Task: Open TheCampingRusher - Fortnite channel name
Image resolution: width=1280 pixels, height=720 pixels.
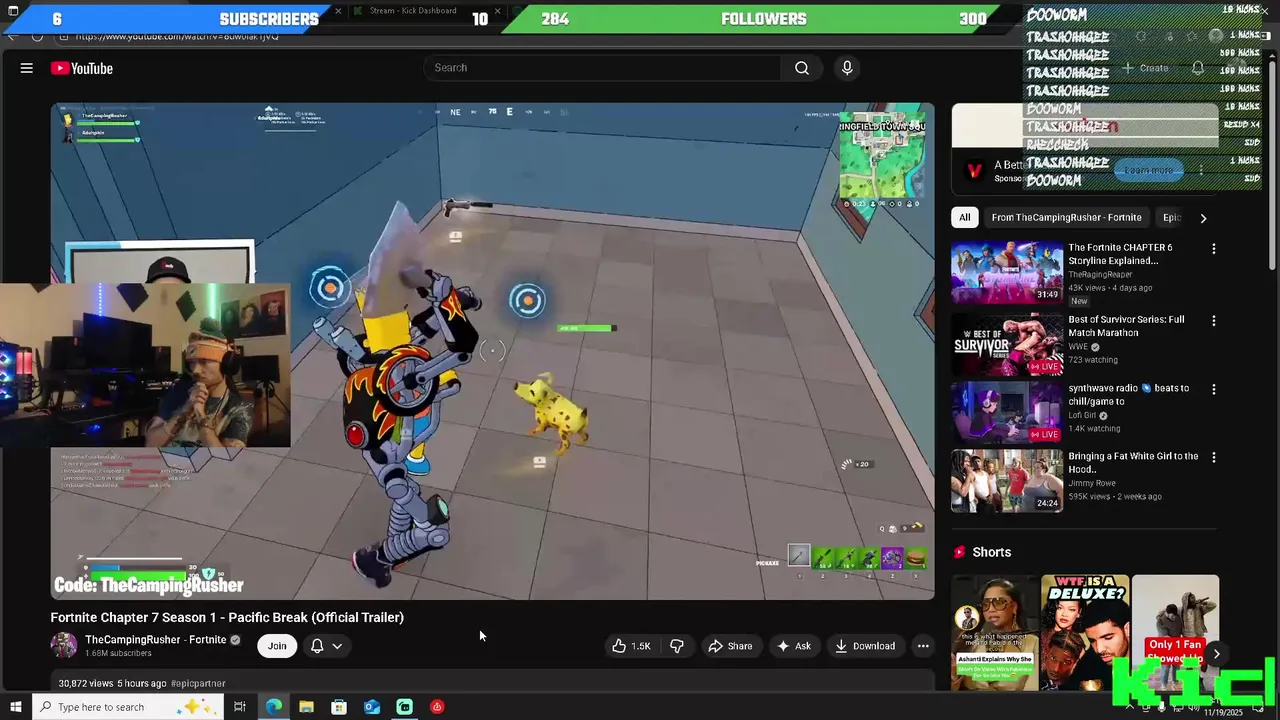Action: (155, 640)
